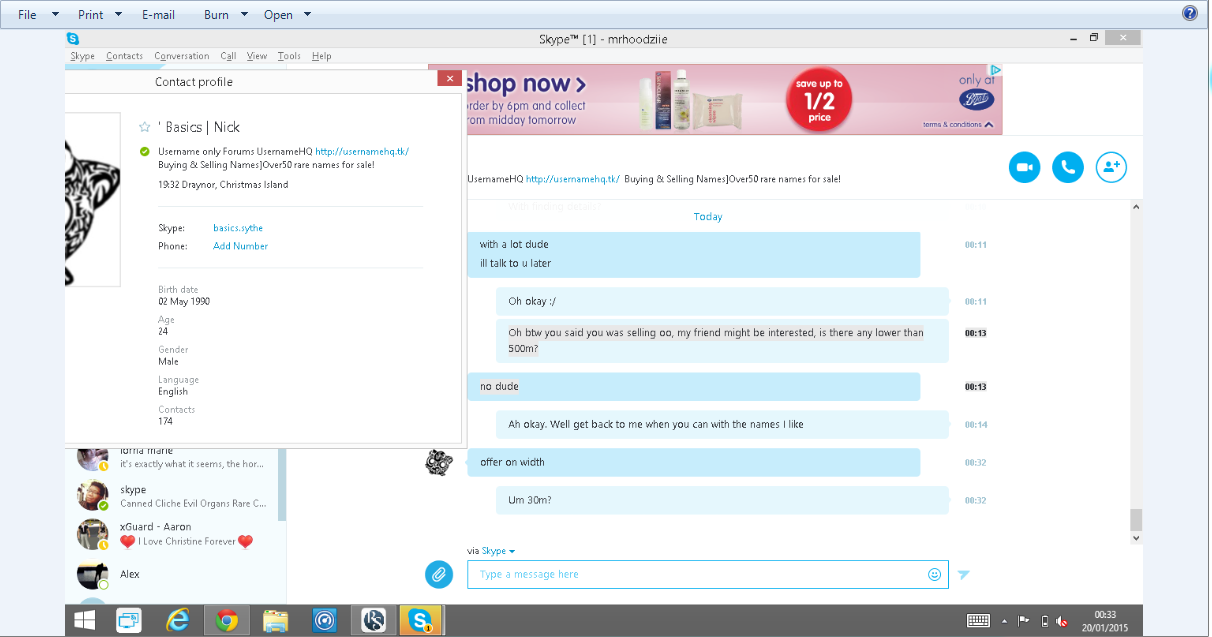Start a voice call with the phone button

click(x=1068, y=167)
